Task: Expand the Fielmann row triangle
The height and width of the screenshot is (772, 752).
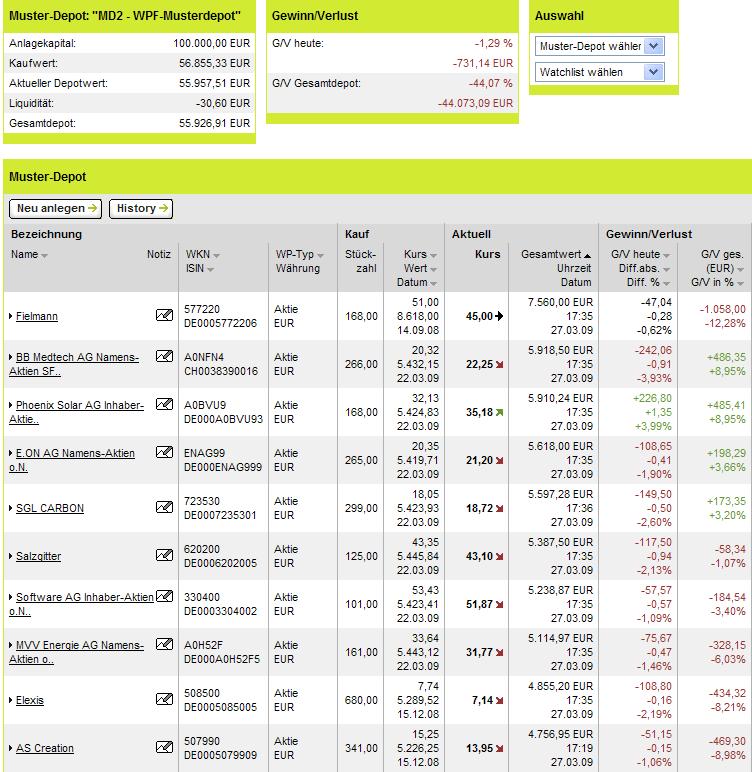Action: coord(11,316)
